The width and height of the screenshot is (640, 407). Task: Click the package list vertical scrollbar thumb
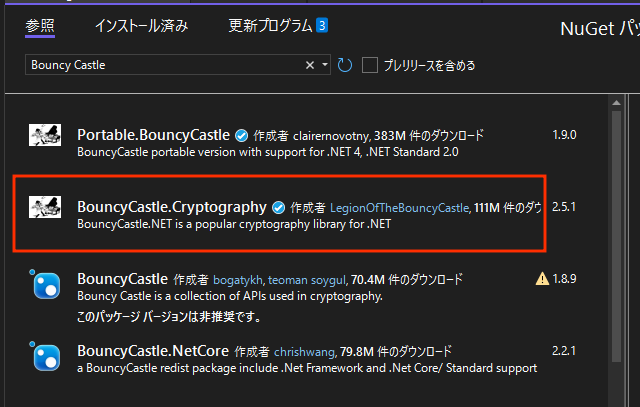tap(616, 237)
